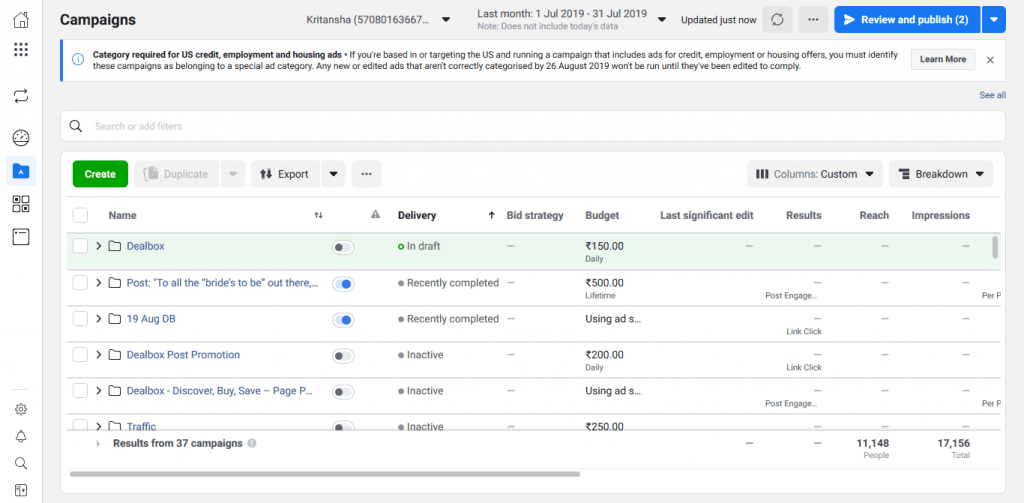The width and height of the screenshot is (1024, 503).
Task: Sort by the Impressions column header
Action: (940, 215)
